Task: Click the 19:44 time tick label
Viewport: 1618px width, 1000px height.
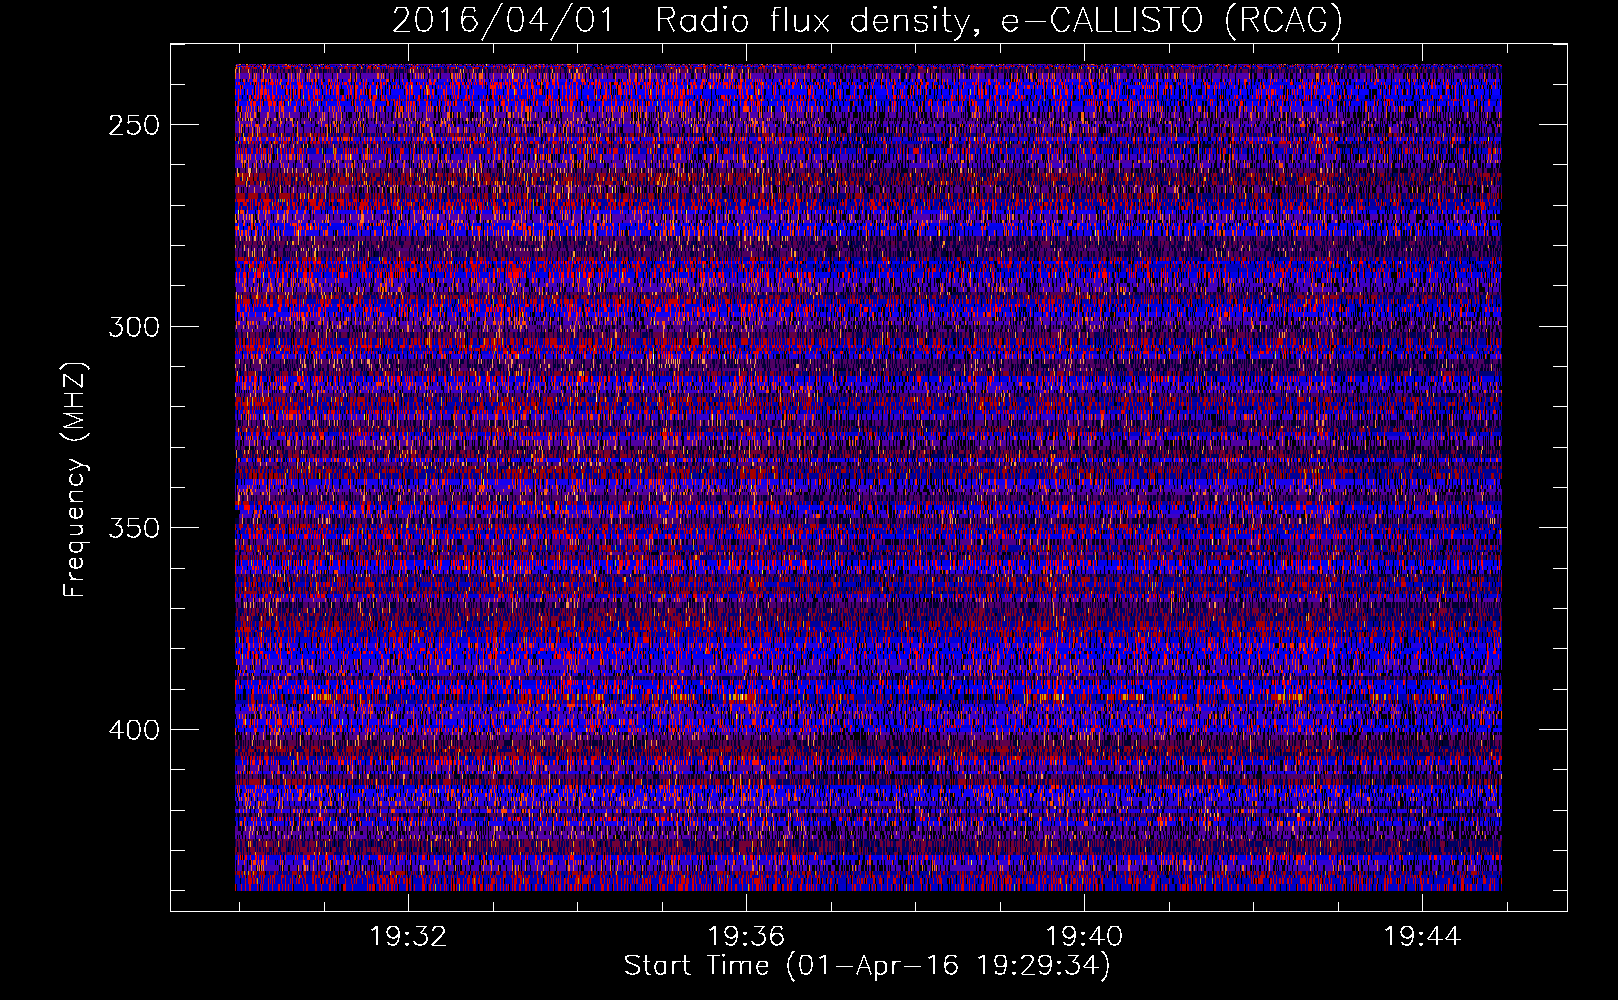Action: [1422, 937]
